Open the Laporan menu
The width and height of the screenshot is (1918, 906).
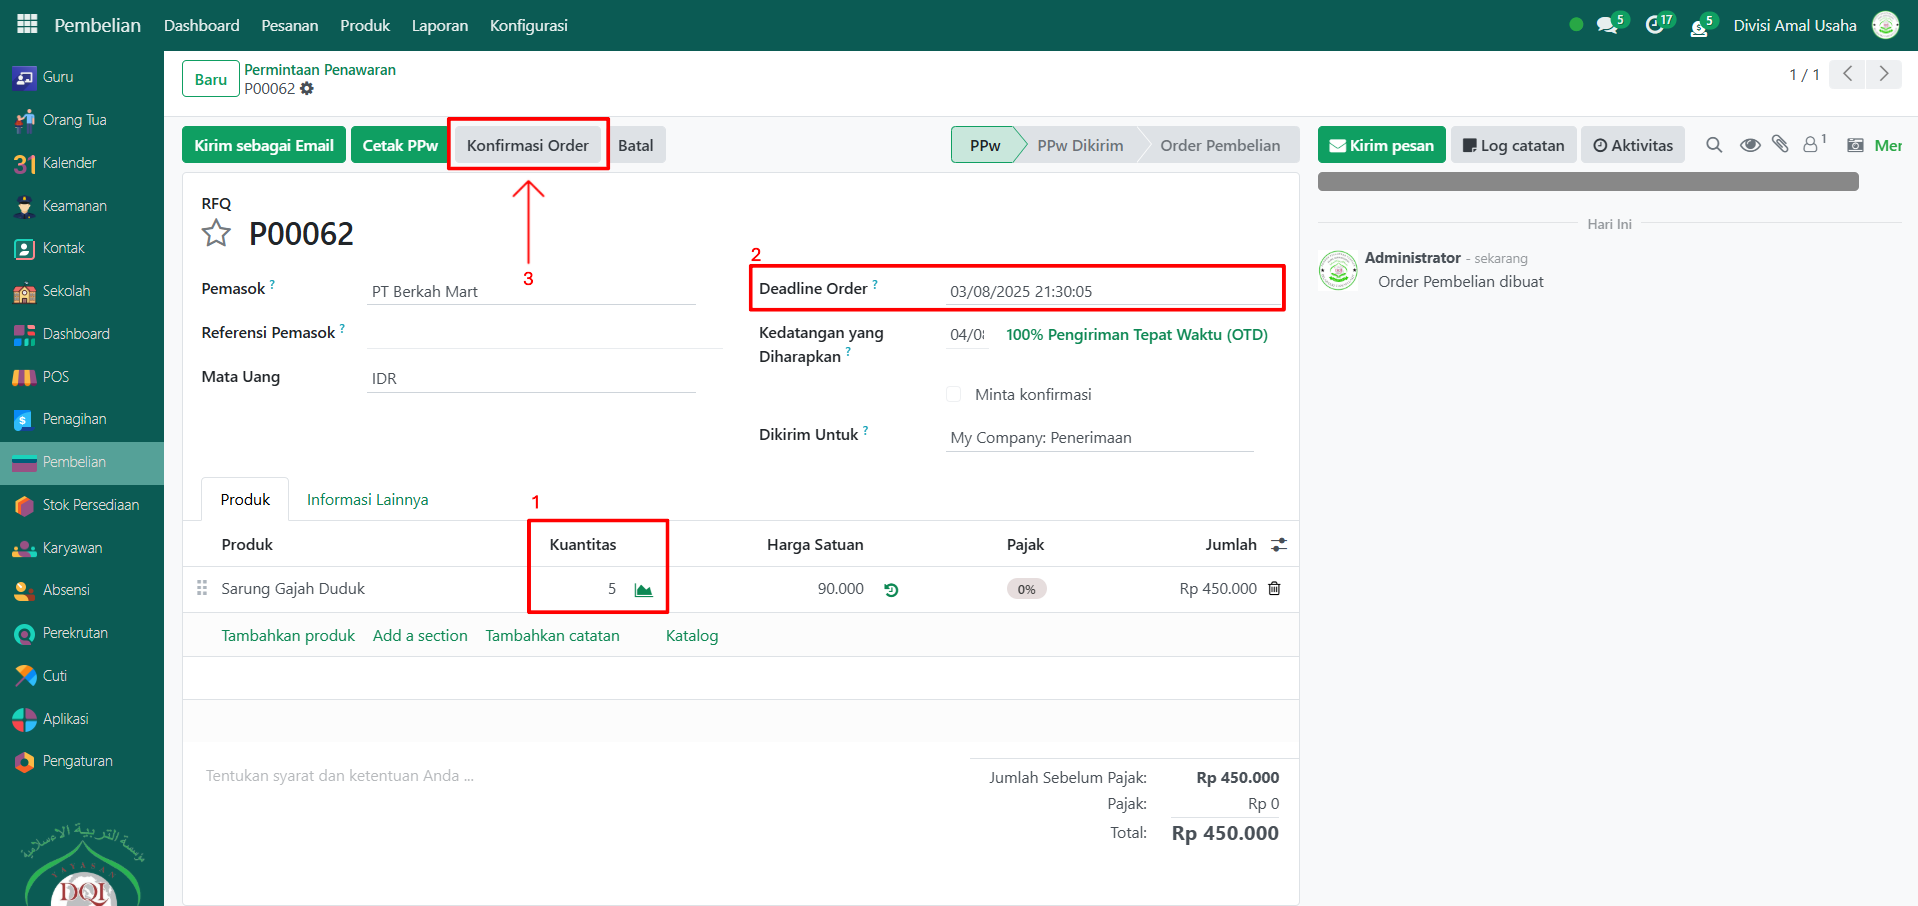tap(439, 25)
